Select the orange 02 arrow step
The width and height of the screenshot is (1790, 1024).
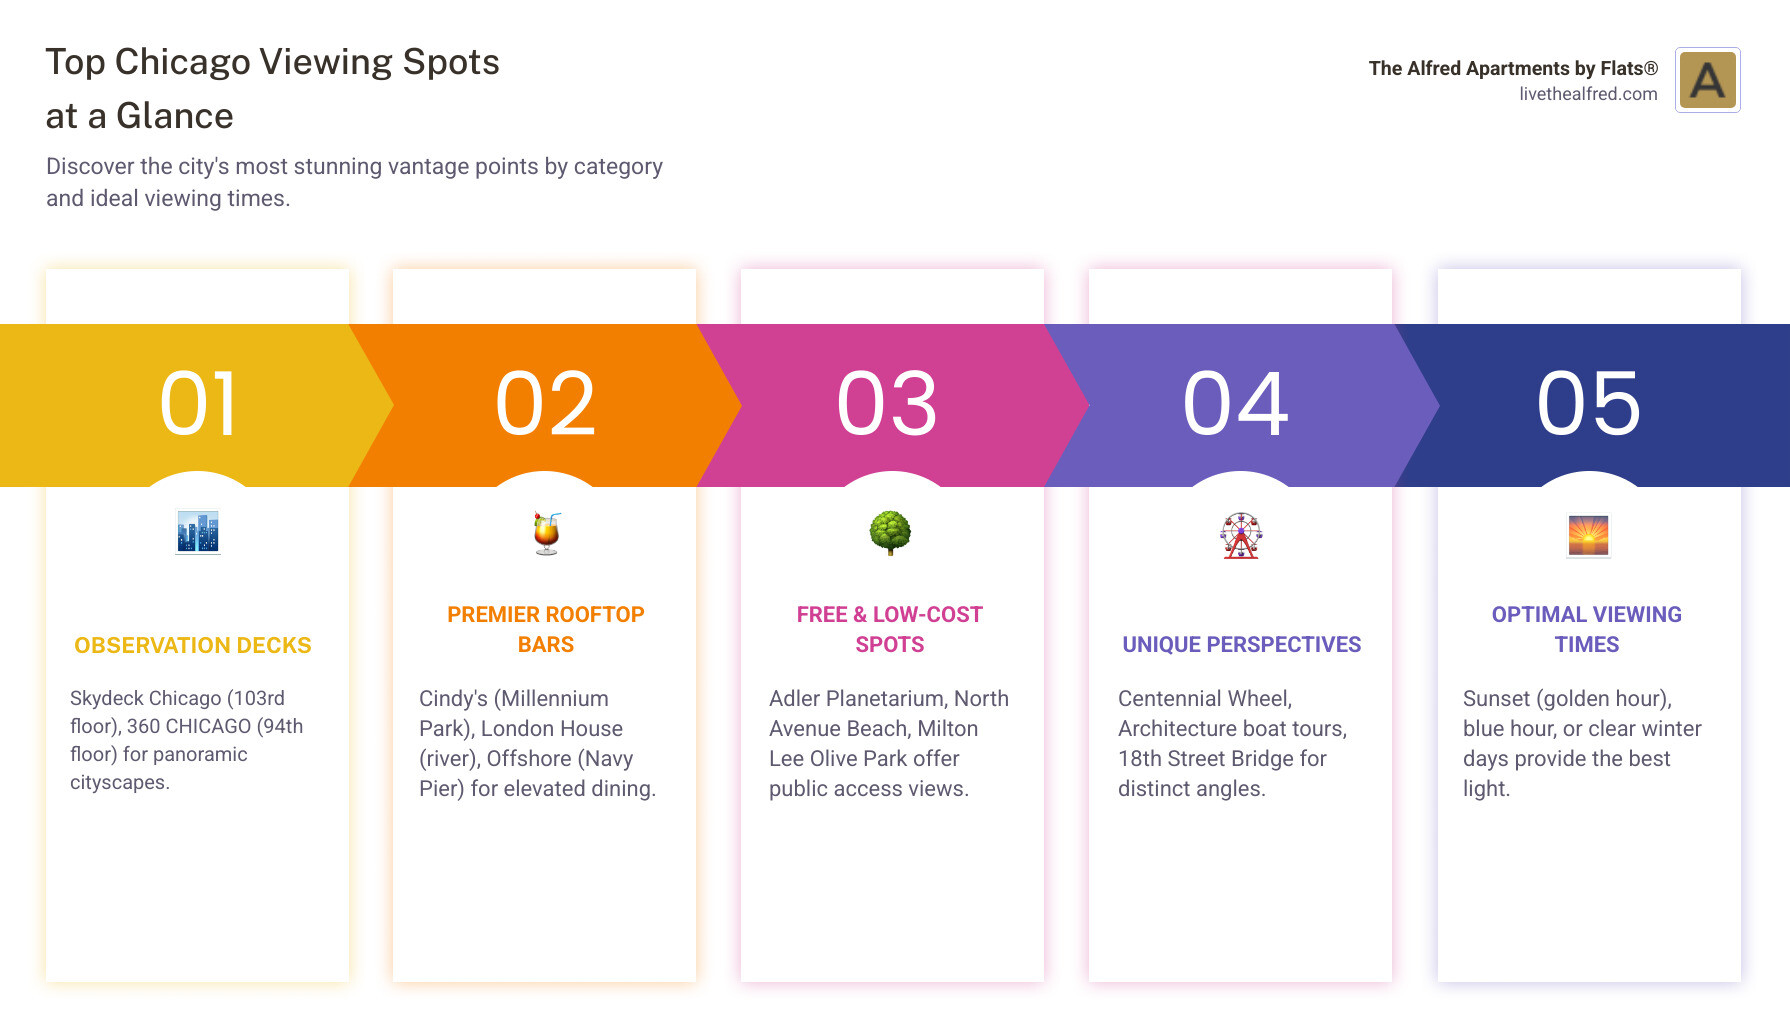(546, 404)
